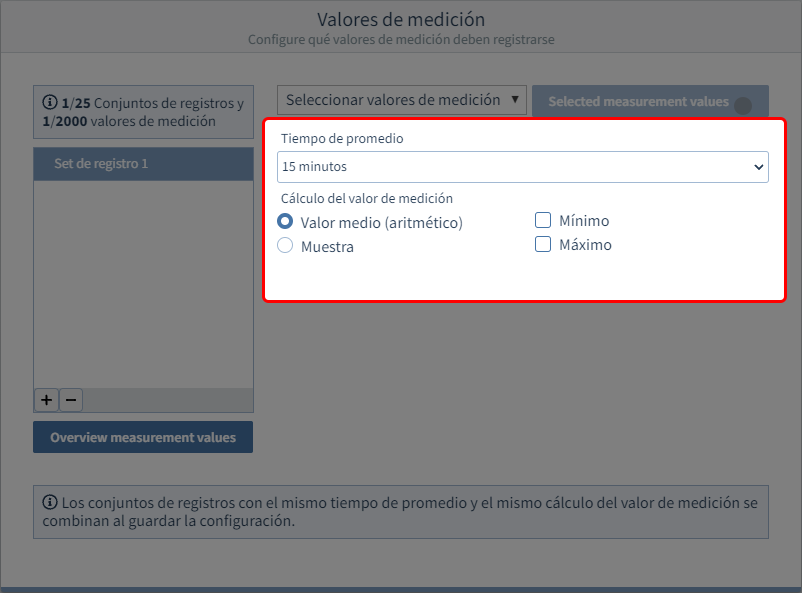The image size is (802, 593).
Task: Enable the Máximo checkbox
Action: point(543,244)
